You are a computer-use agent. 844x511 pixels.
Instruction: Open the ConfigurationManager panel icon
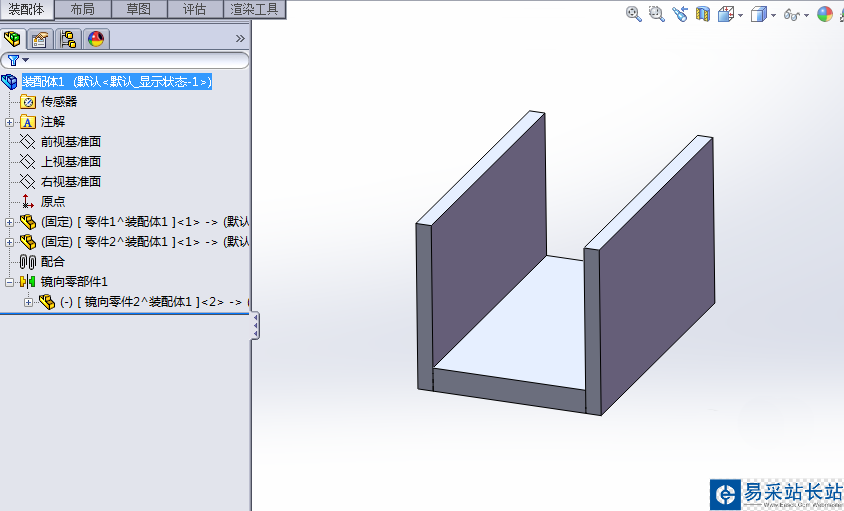pos(68,39)
